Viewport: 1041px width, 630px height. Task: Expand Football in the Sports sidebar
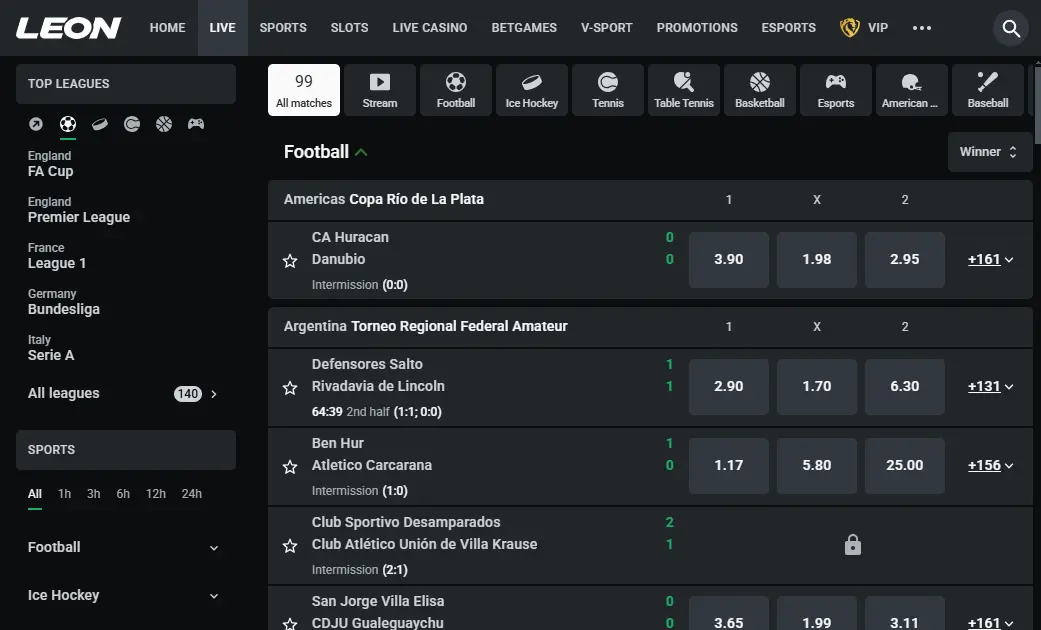[x=123, y=548]
